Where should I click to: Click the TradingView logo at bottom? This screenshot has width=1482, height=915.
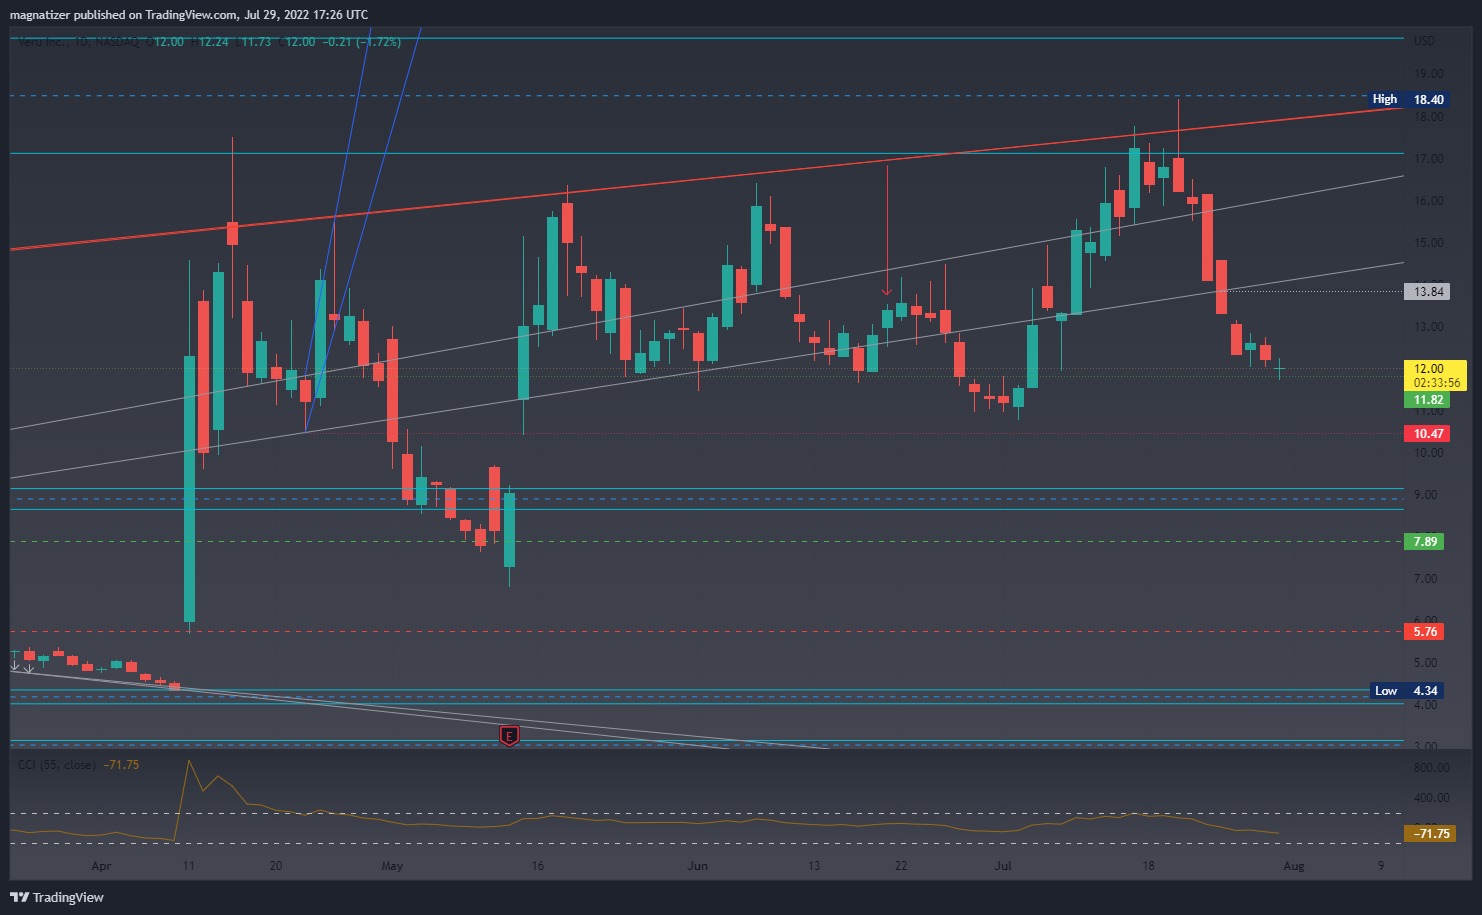click(x=57, y=897)
